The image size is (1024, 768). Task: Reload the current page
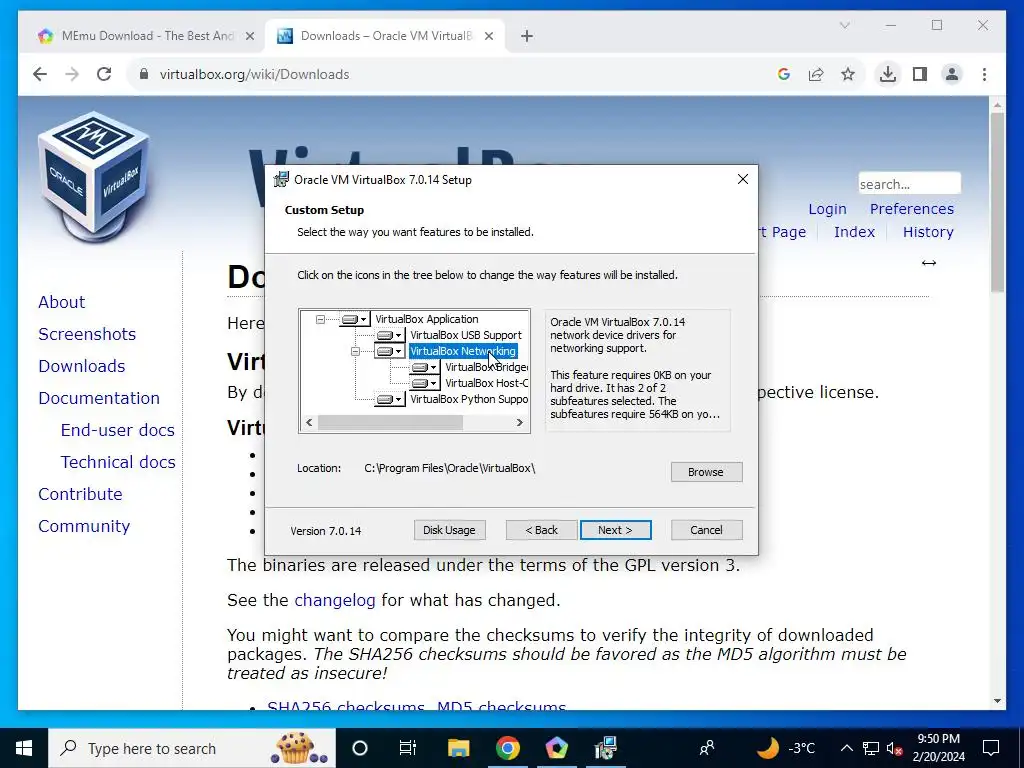pos(104,74)
